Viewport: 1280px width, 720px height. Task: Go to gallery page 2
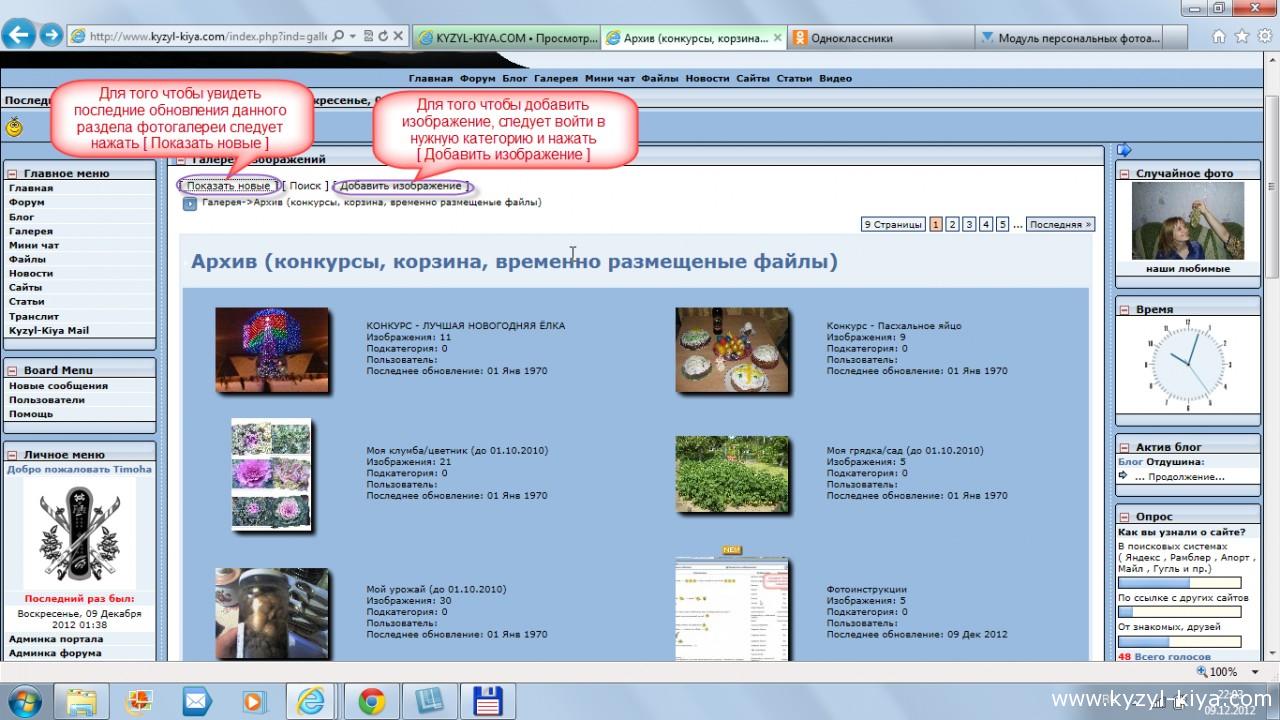[x=953, y=224]
